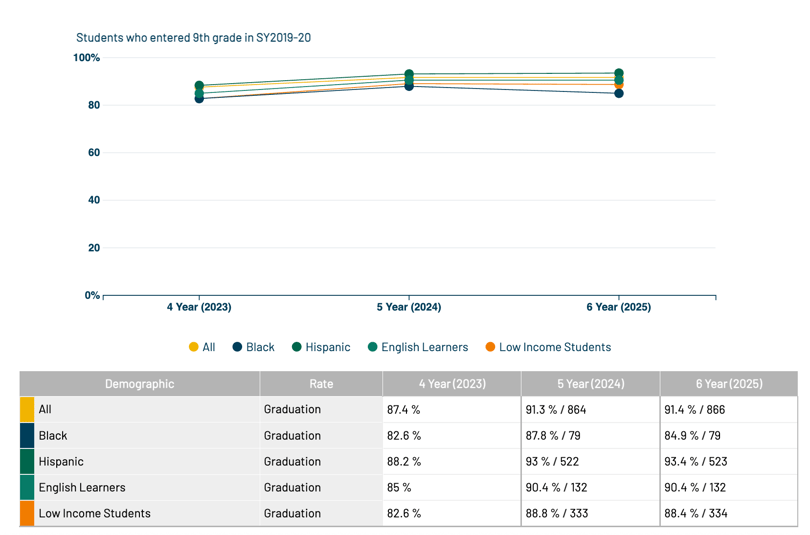Click the Black data point at 6 Year
The image size is (810, 535).
pos(619,94)
